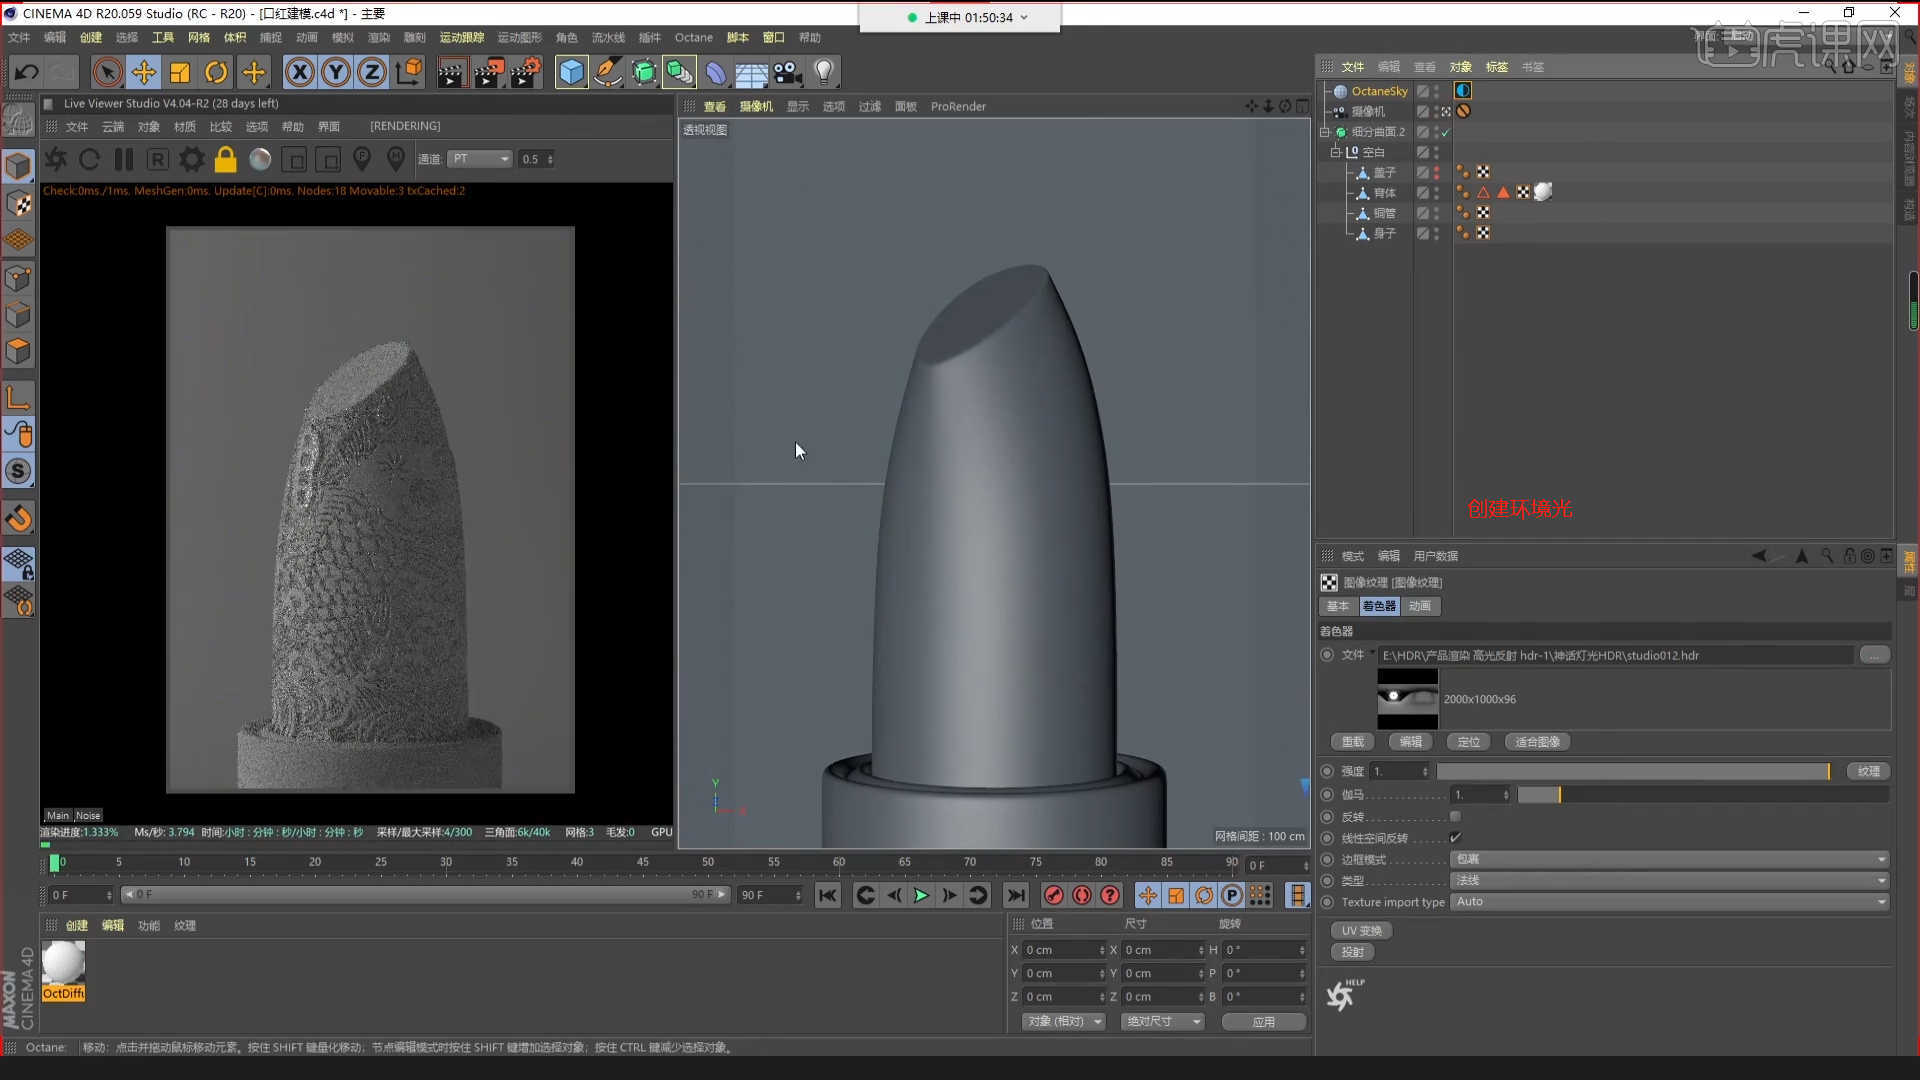The width and height of the screenshot is (1920, 1080).
Task: Collapse the 细分曲面.2 tree node
Action: (1325, 131)
